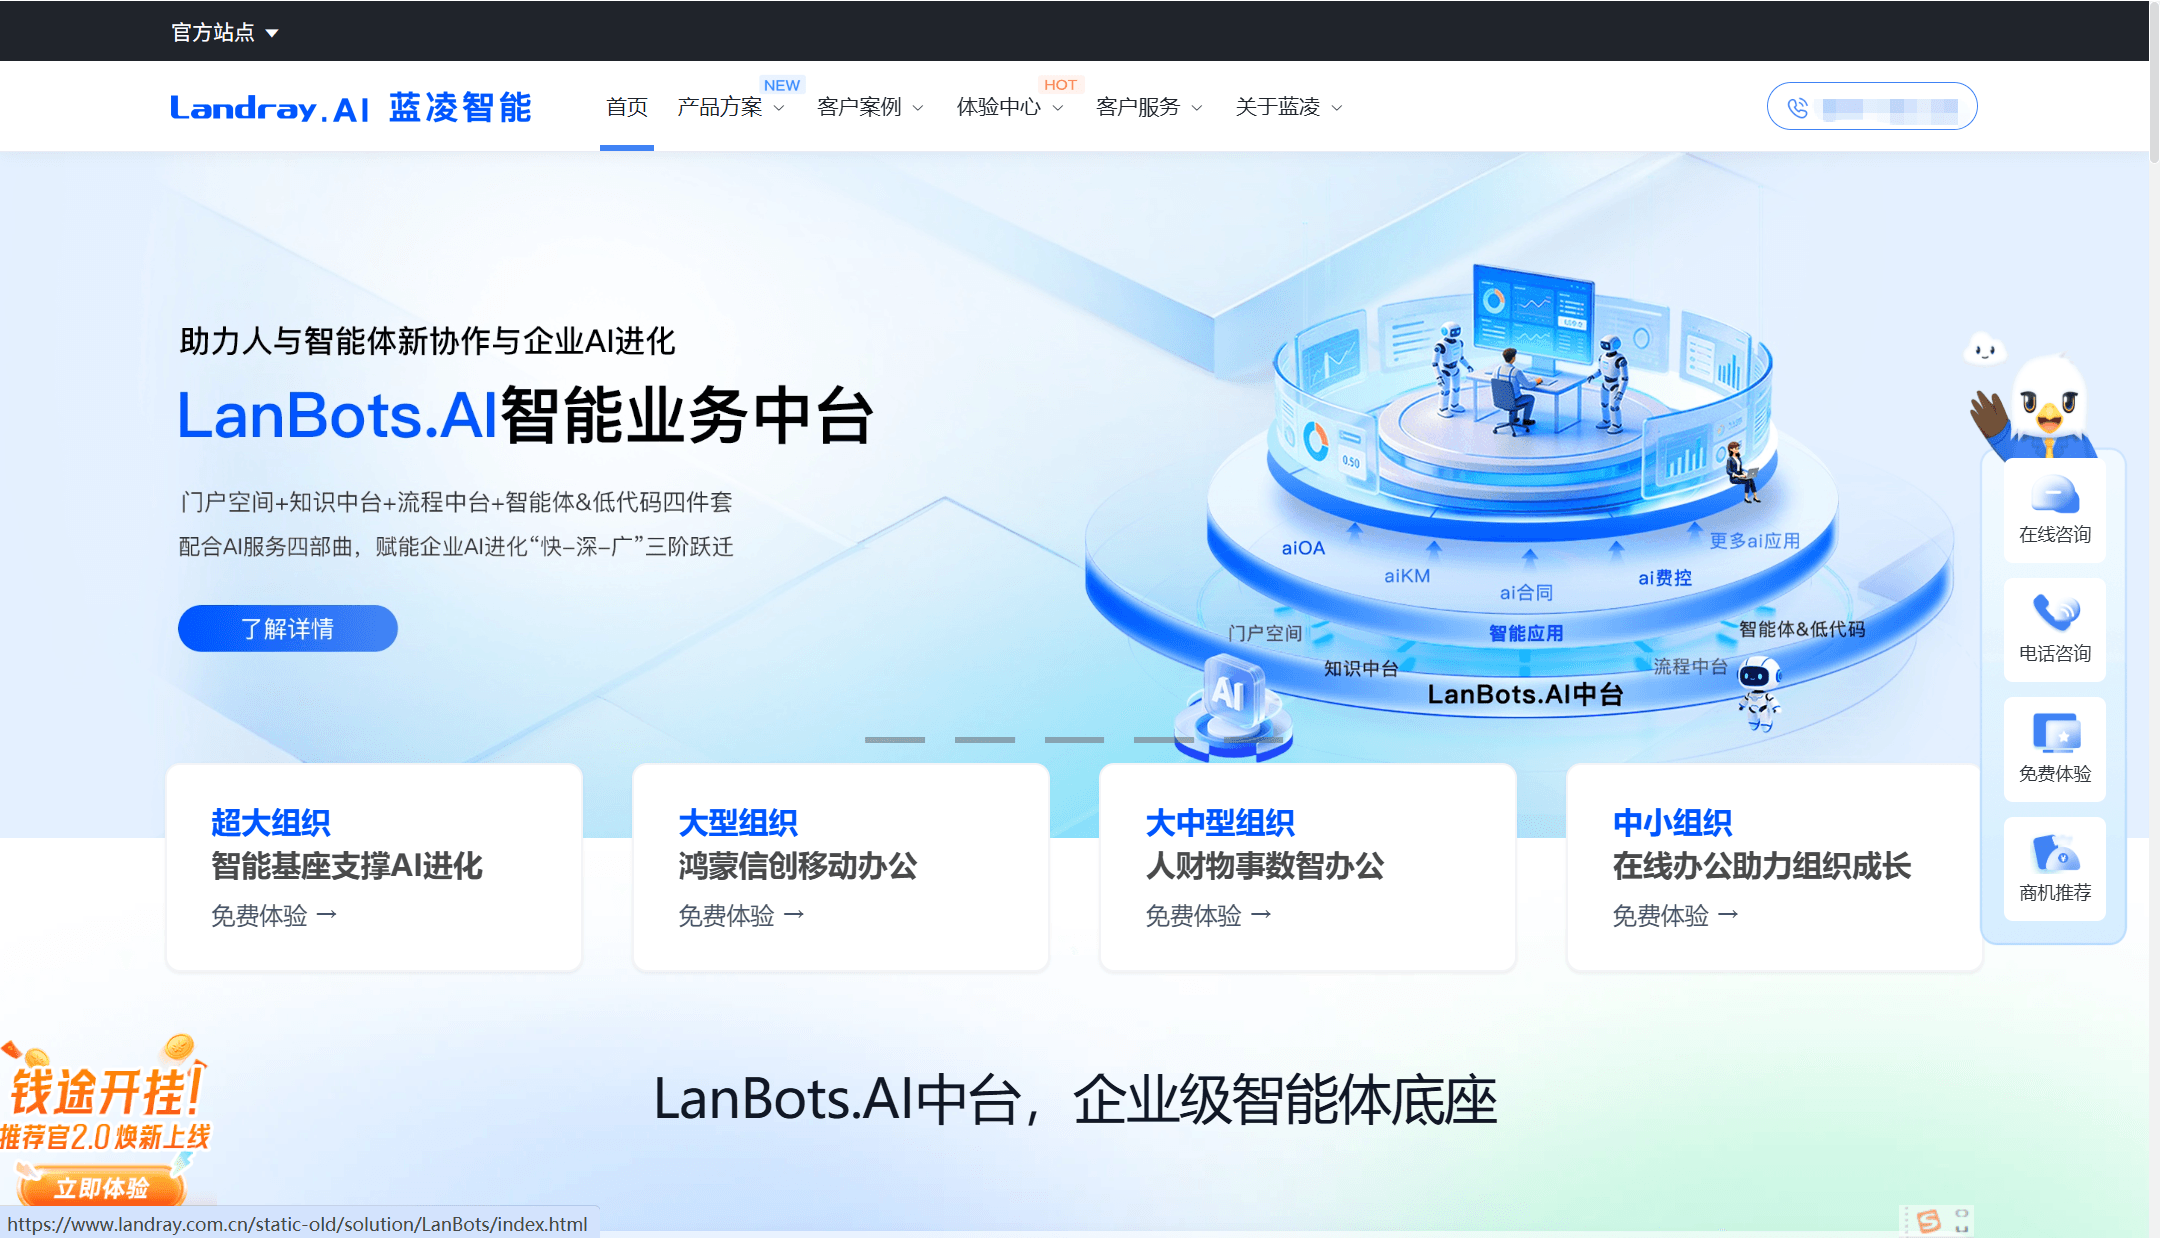Click the aiKM label in illustration
Image resolution: width=2160 pixels, height=1238 pixels.
tap(1407, 576)
